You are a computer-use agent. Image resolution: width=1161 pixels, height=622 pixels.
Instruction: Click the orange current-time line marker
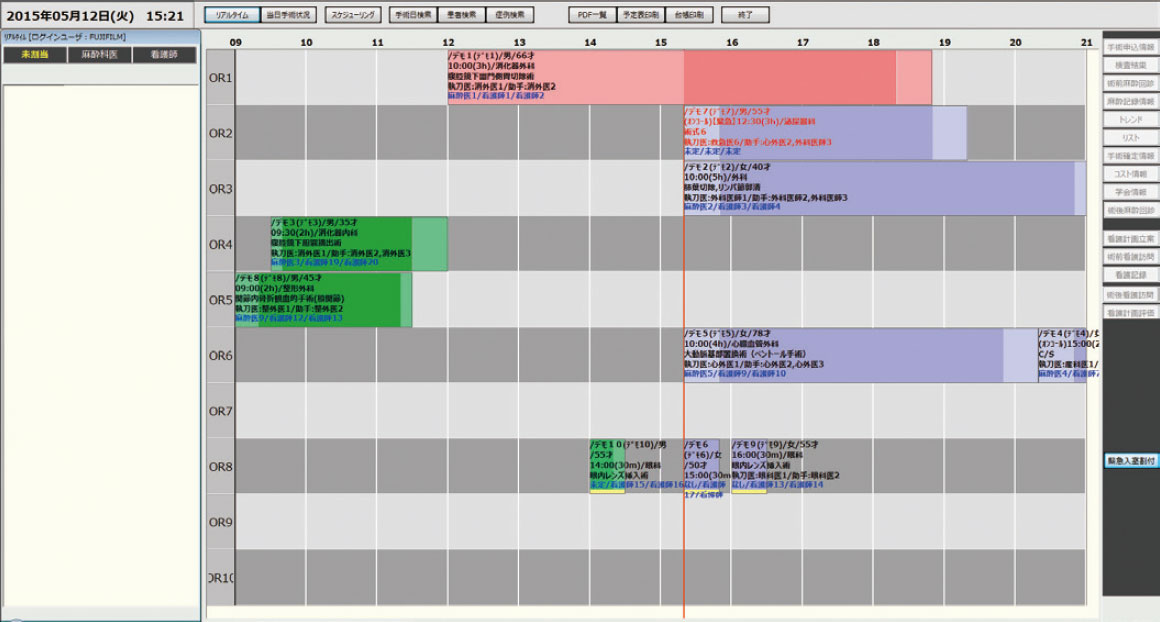(x=684, y=520)
